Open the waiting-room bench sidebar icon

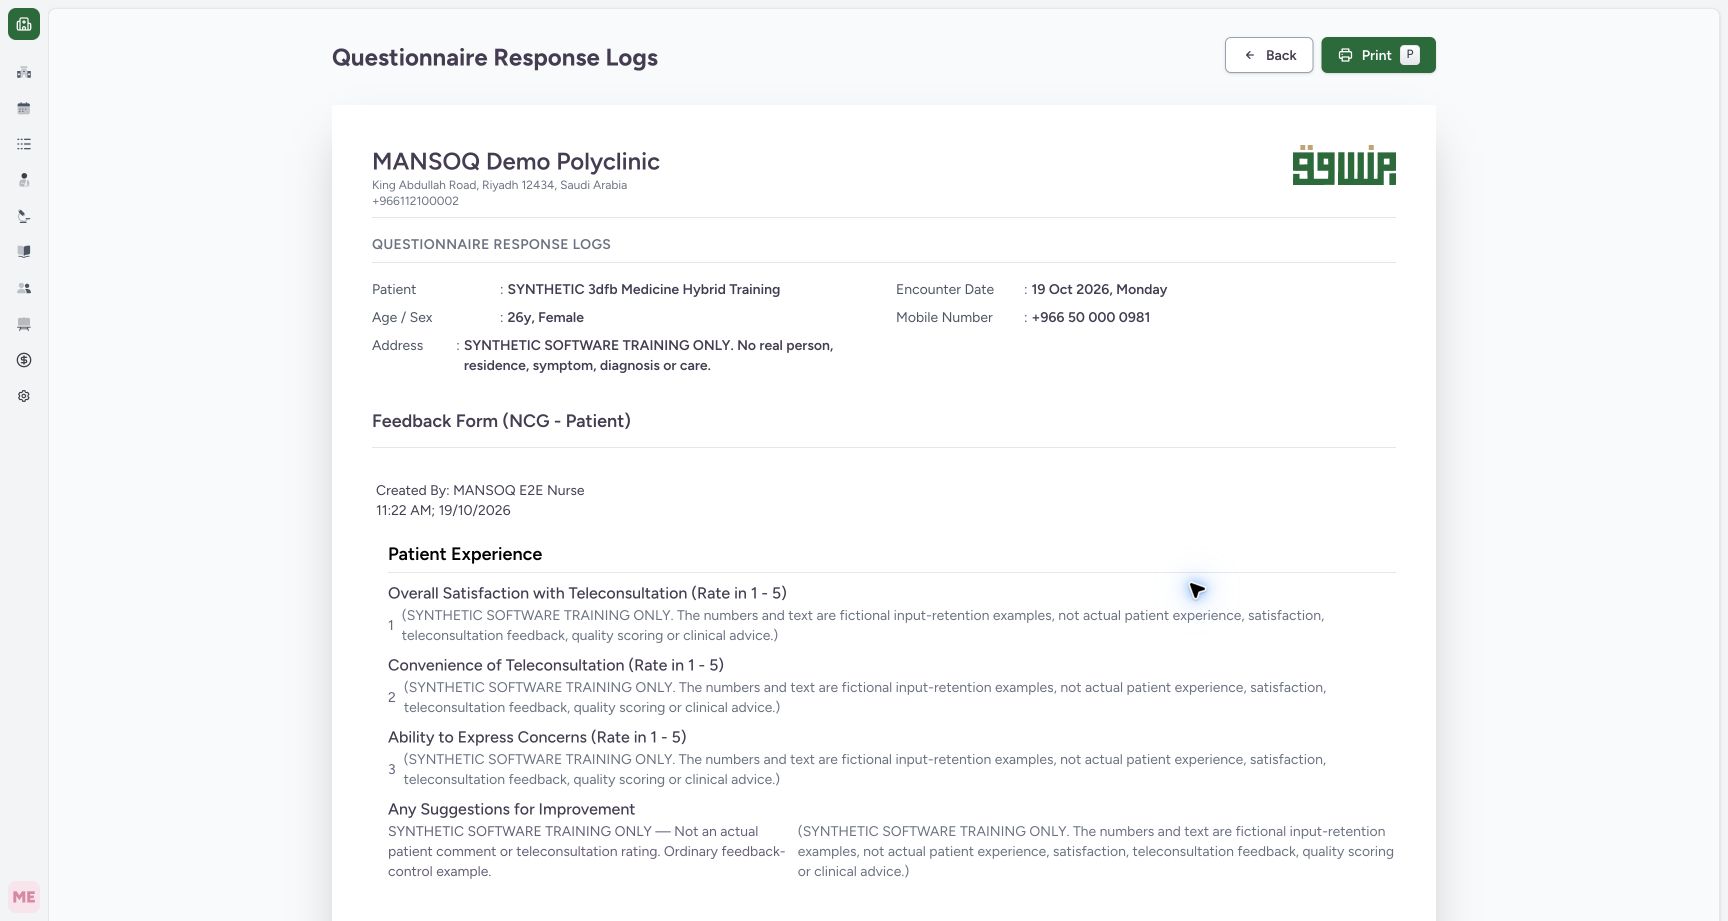pos(24,324)
